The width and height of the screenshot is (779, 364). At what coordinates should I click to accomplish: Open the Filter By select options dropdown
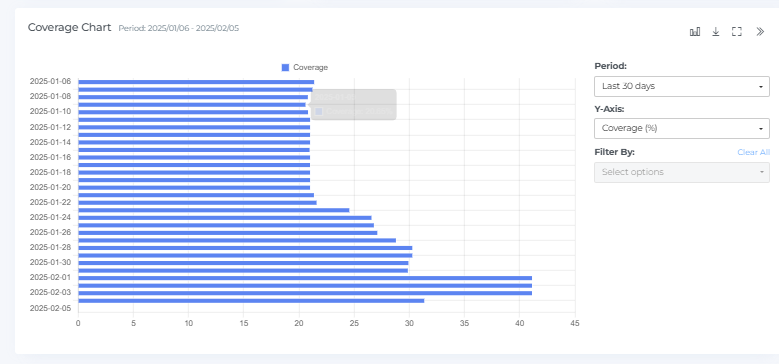click(682, 172)
